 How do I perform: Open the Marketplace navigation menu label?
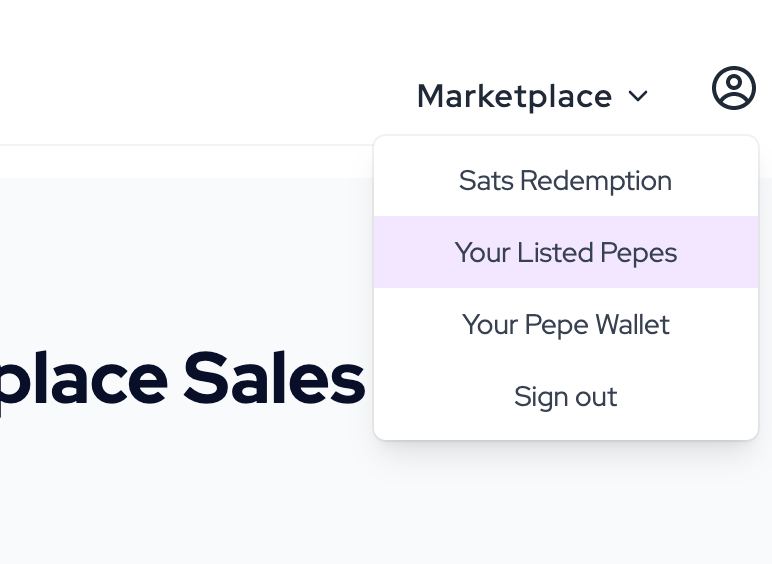(x=515, y=96)
